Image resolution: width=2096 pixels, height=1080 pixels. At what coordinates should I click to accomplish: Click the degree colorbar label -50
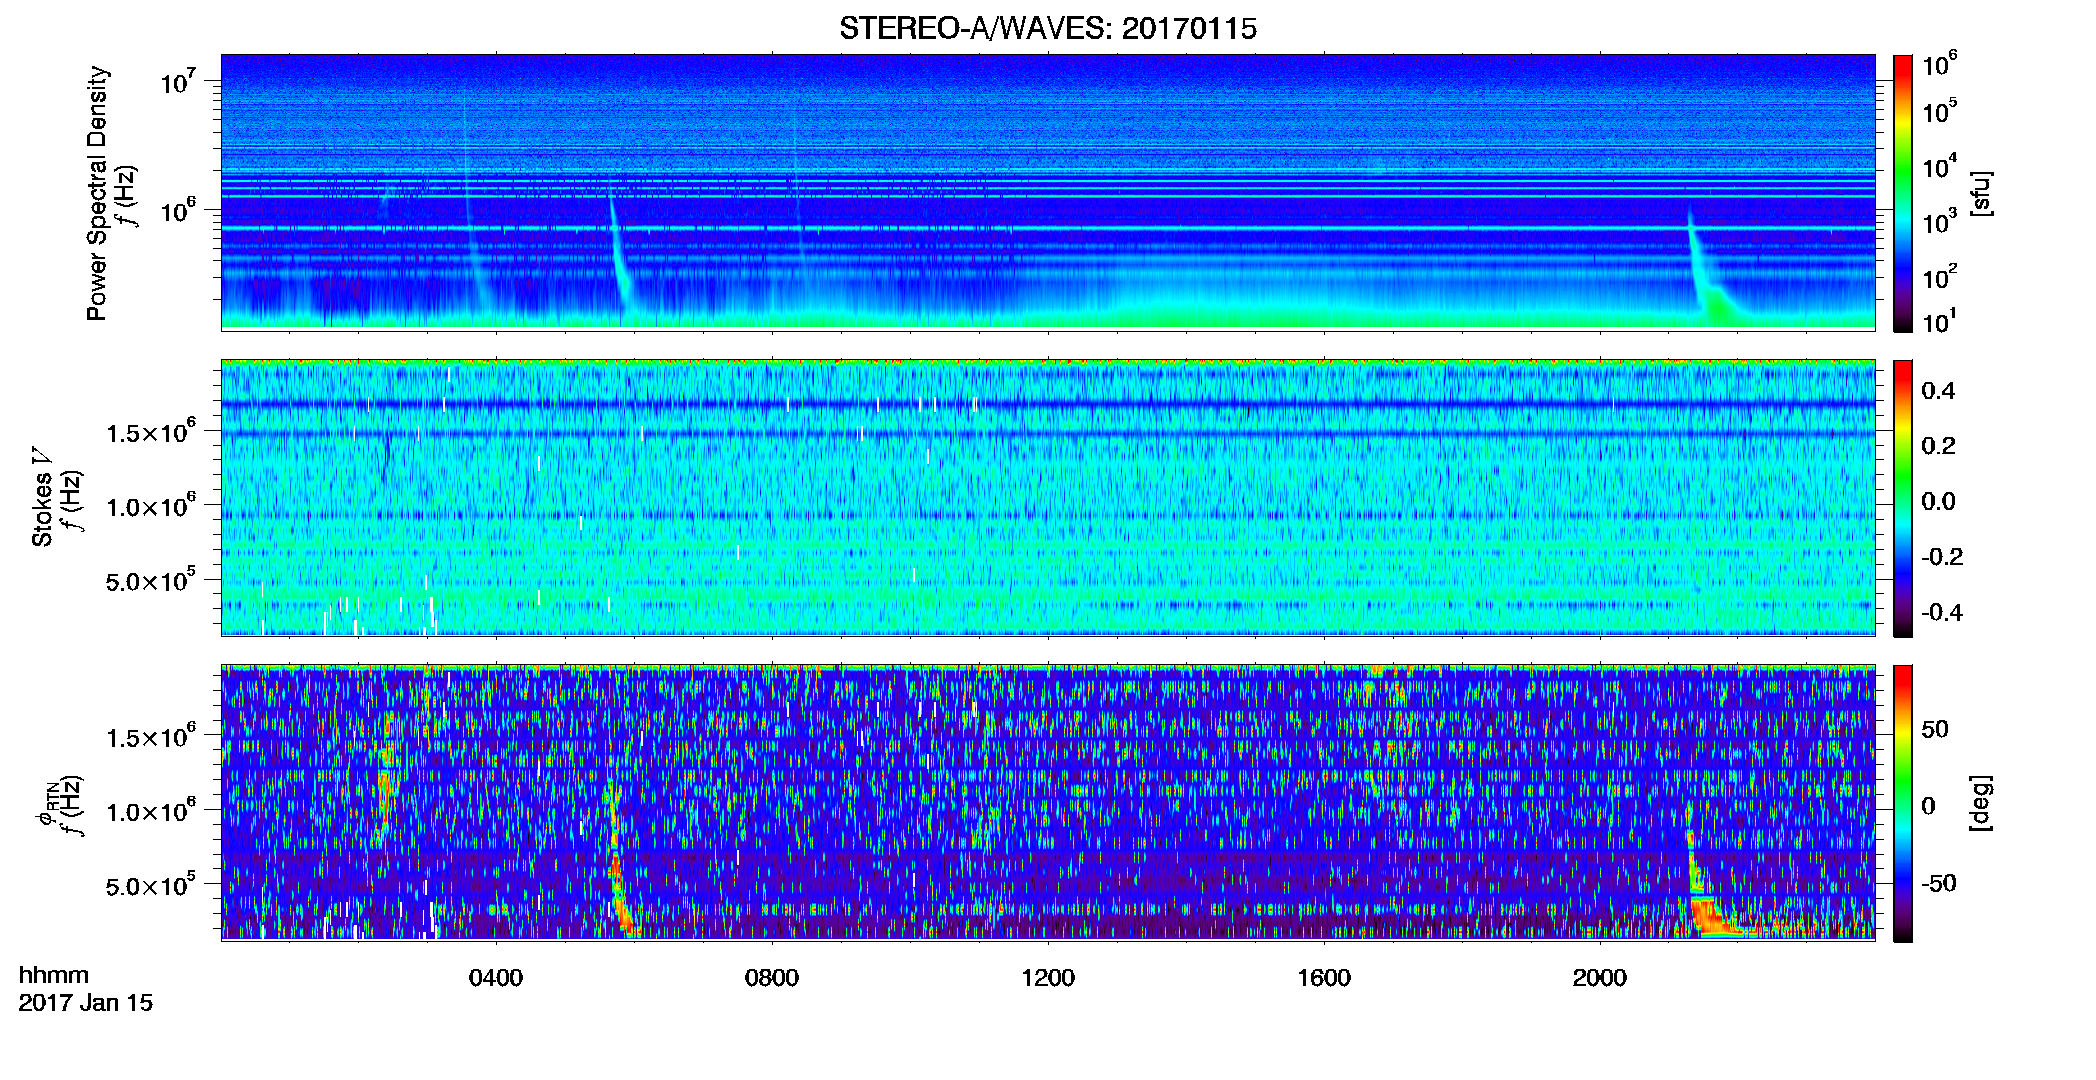pos(1937,884)
